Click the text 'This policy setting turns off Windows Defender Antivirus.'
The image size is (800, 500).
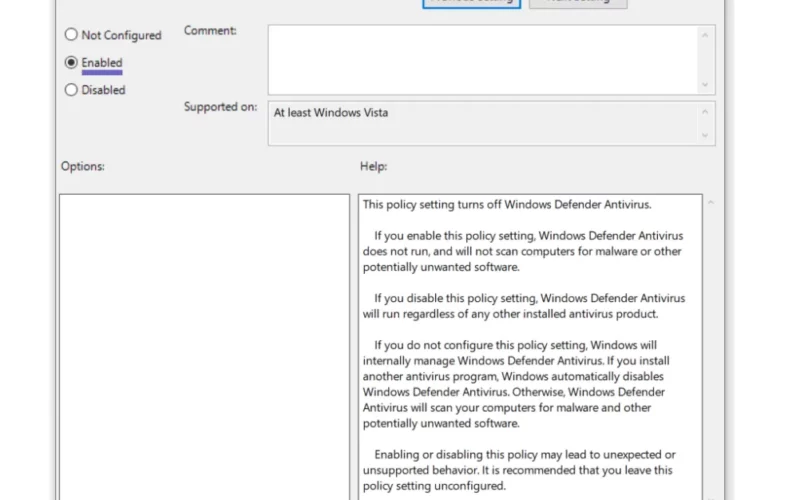[x=507, y=205]
